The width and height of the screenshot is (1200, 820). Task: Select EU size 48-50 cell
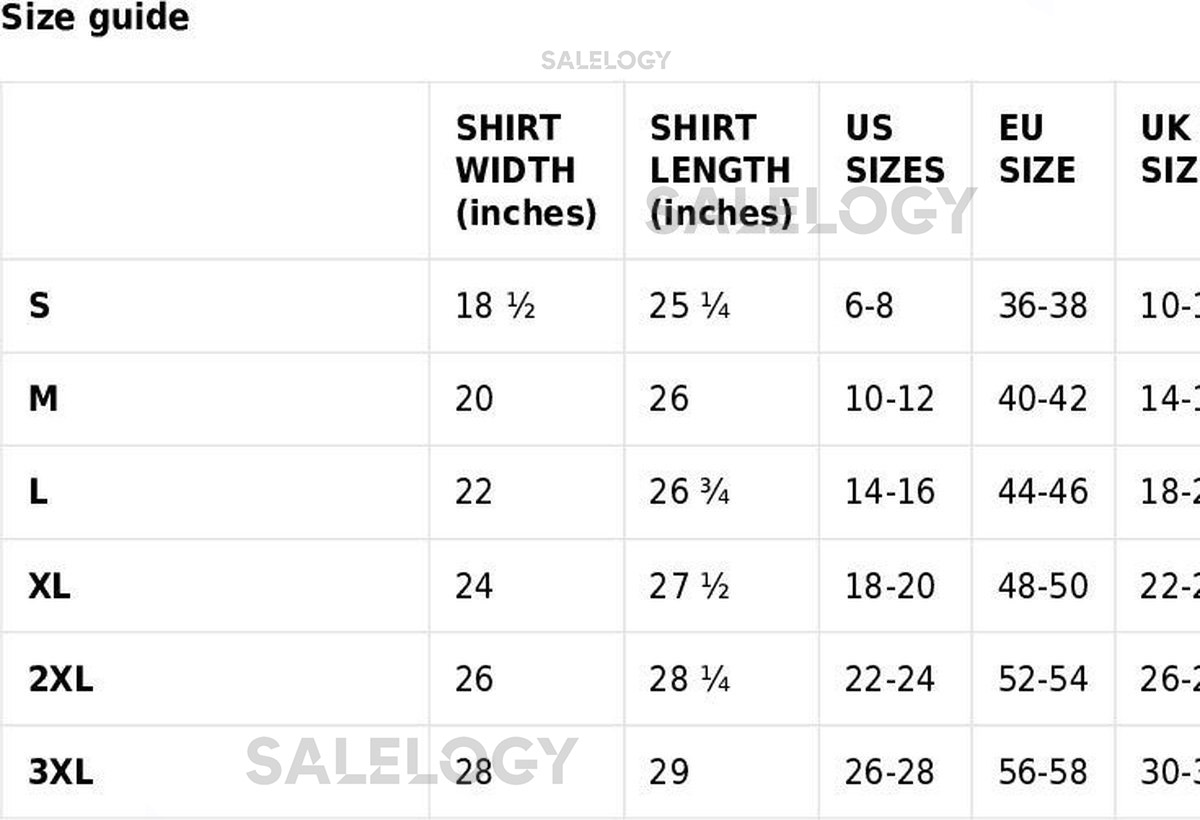click(1042, 586)
